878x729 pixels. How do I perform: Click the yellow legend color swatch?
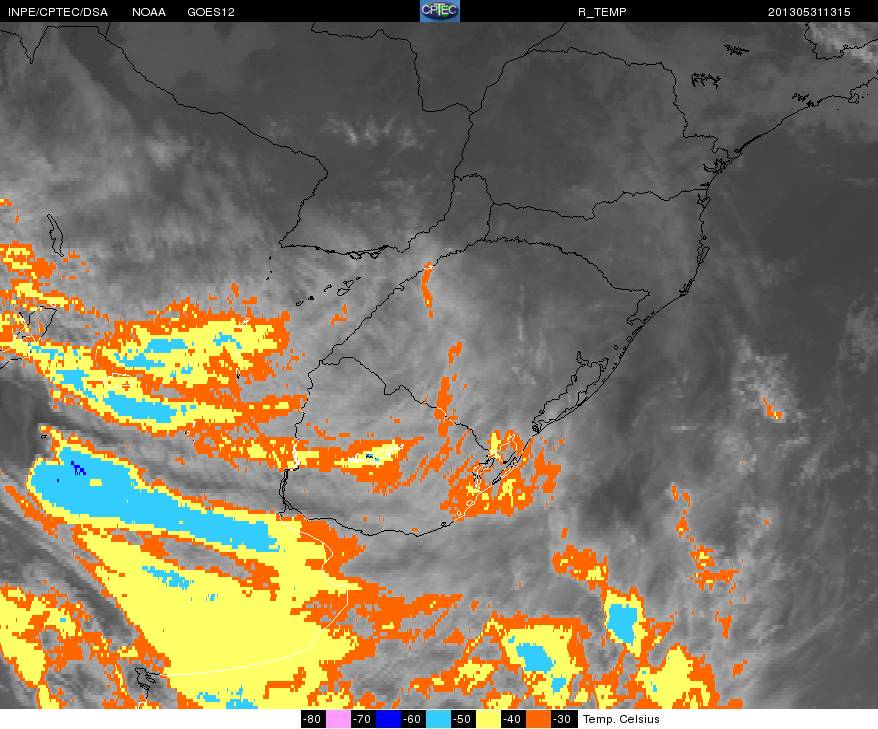click(x=489, y=719)
